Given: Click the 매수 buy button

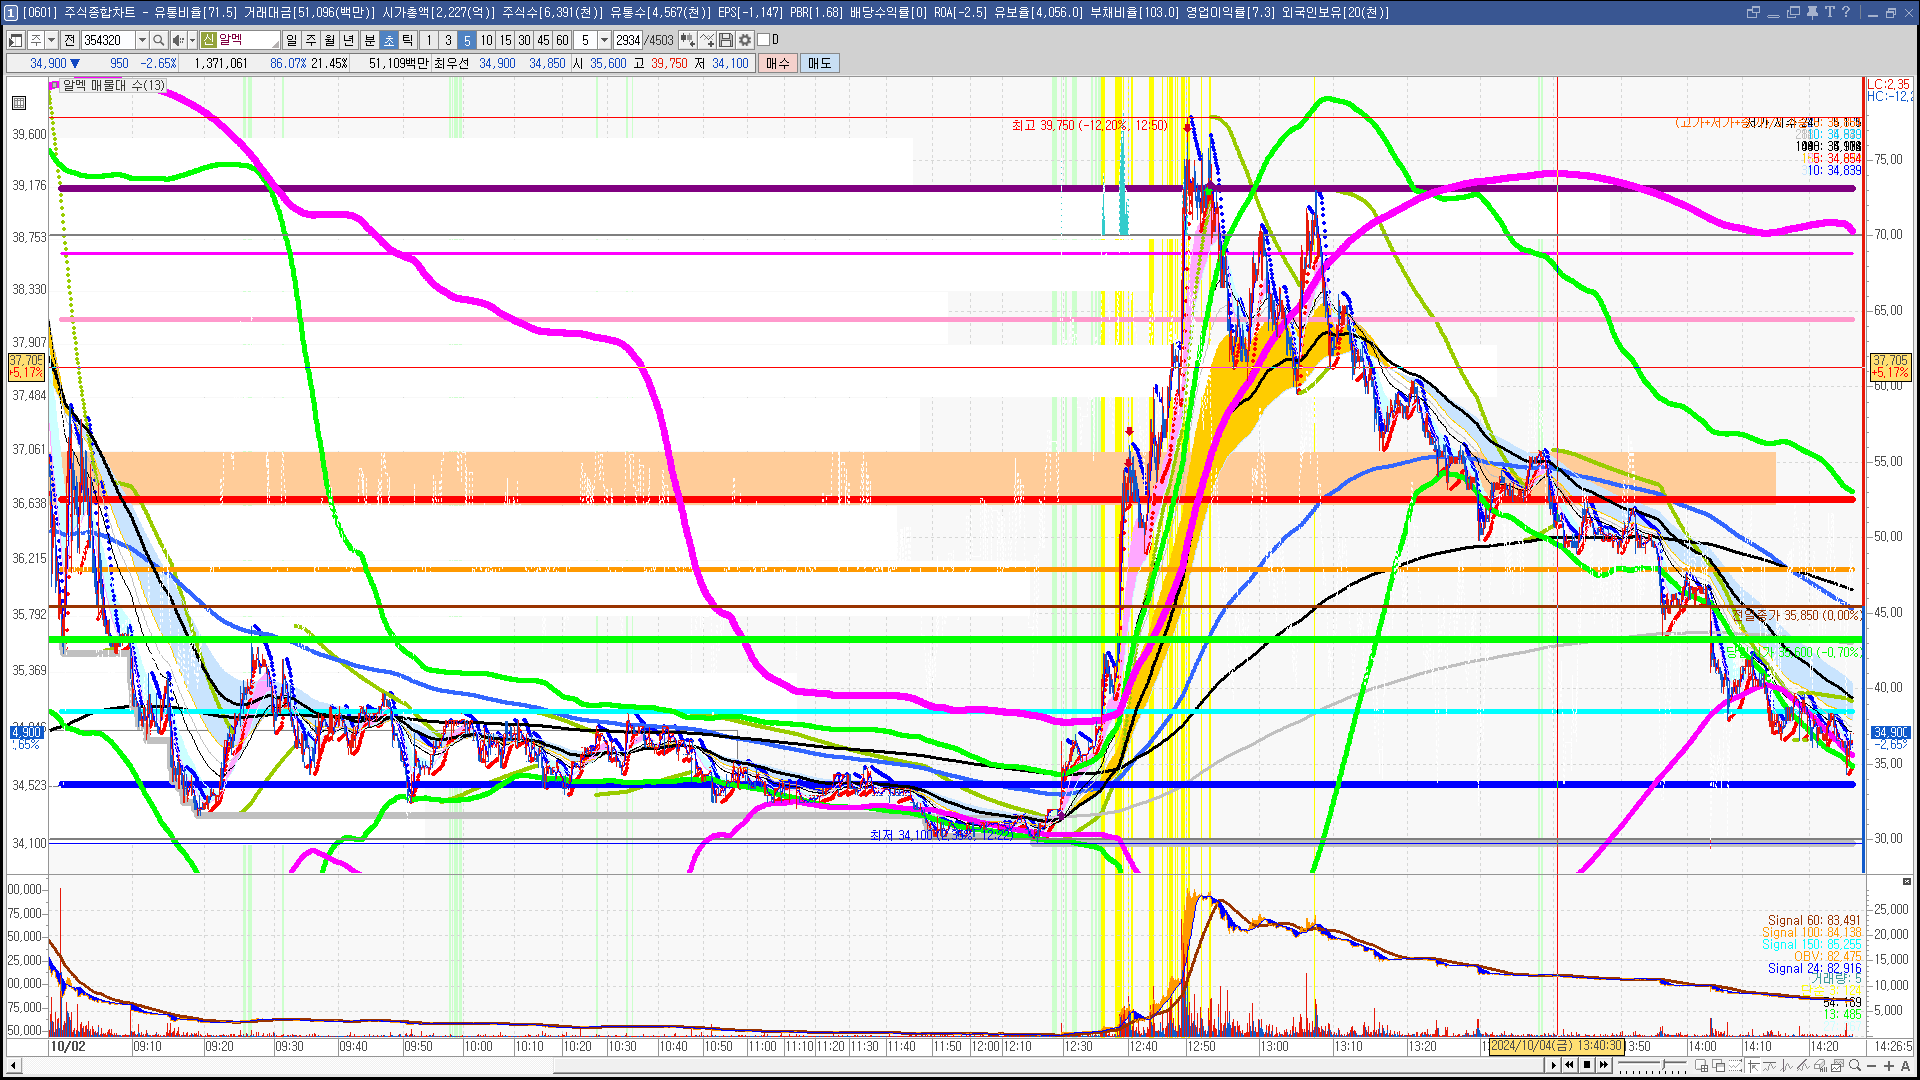Looking at the screenshot, I should pyautogui.click(x=778, y=63).
